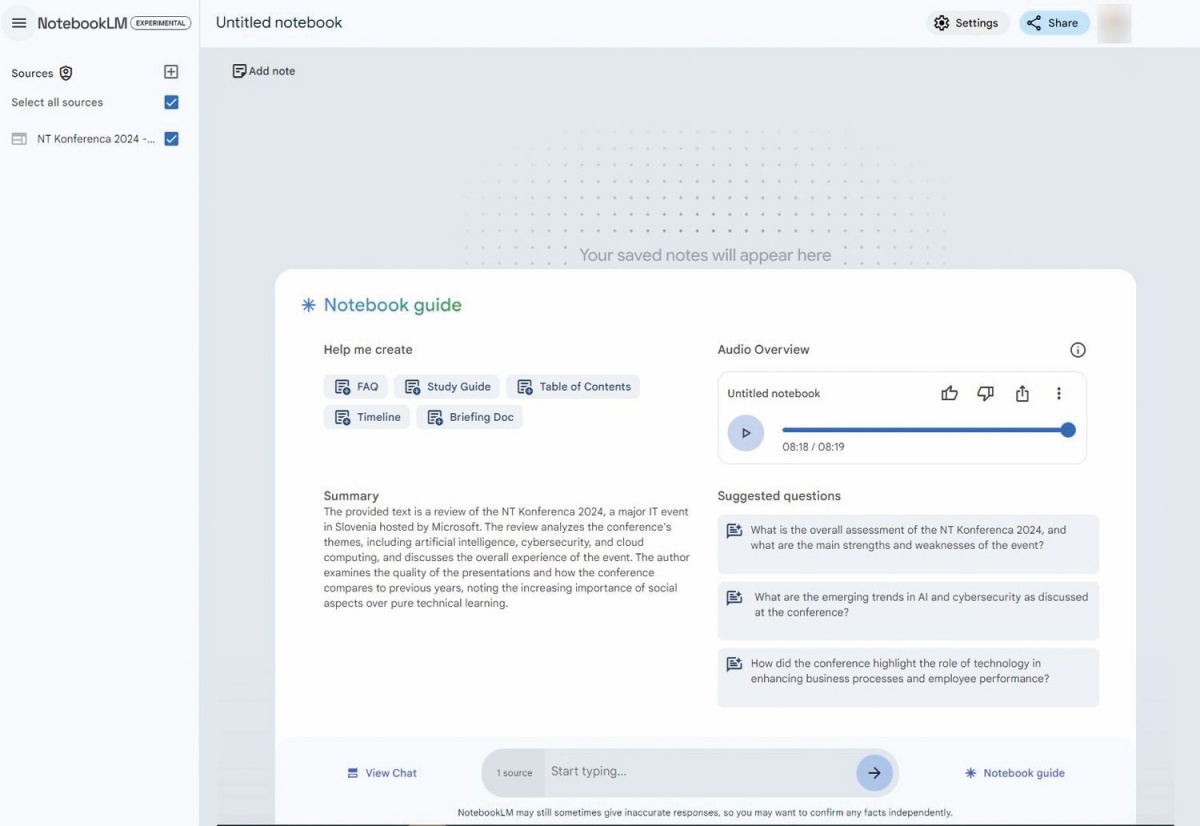Open the NT Konferenca 2024 source
The height and width of the screenshot is (826, 1200).
(96, 139)
